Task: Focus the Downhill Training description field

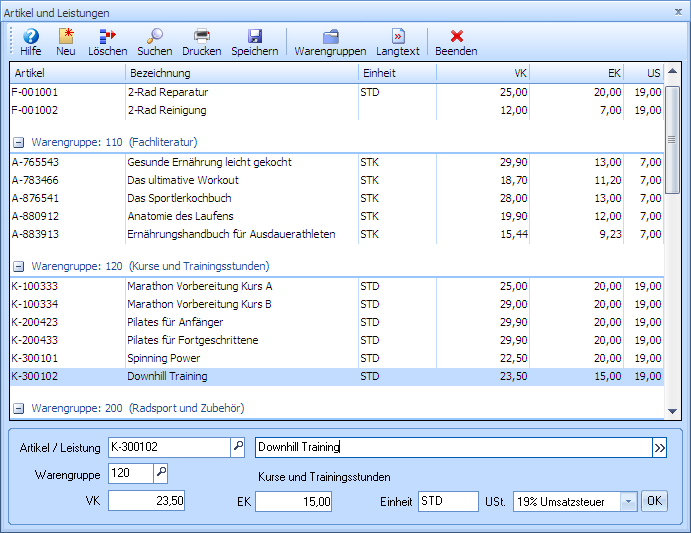Action: 453,447
